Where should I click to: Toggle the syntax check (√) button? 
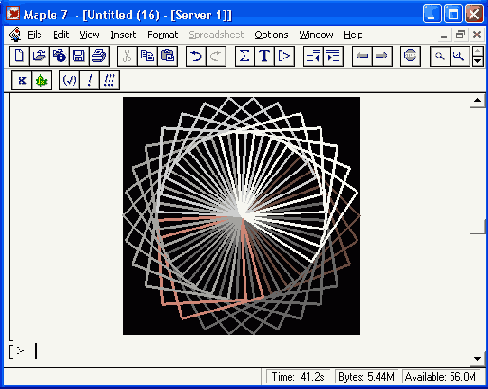coord(69,80)
